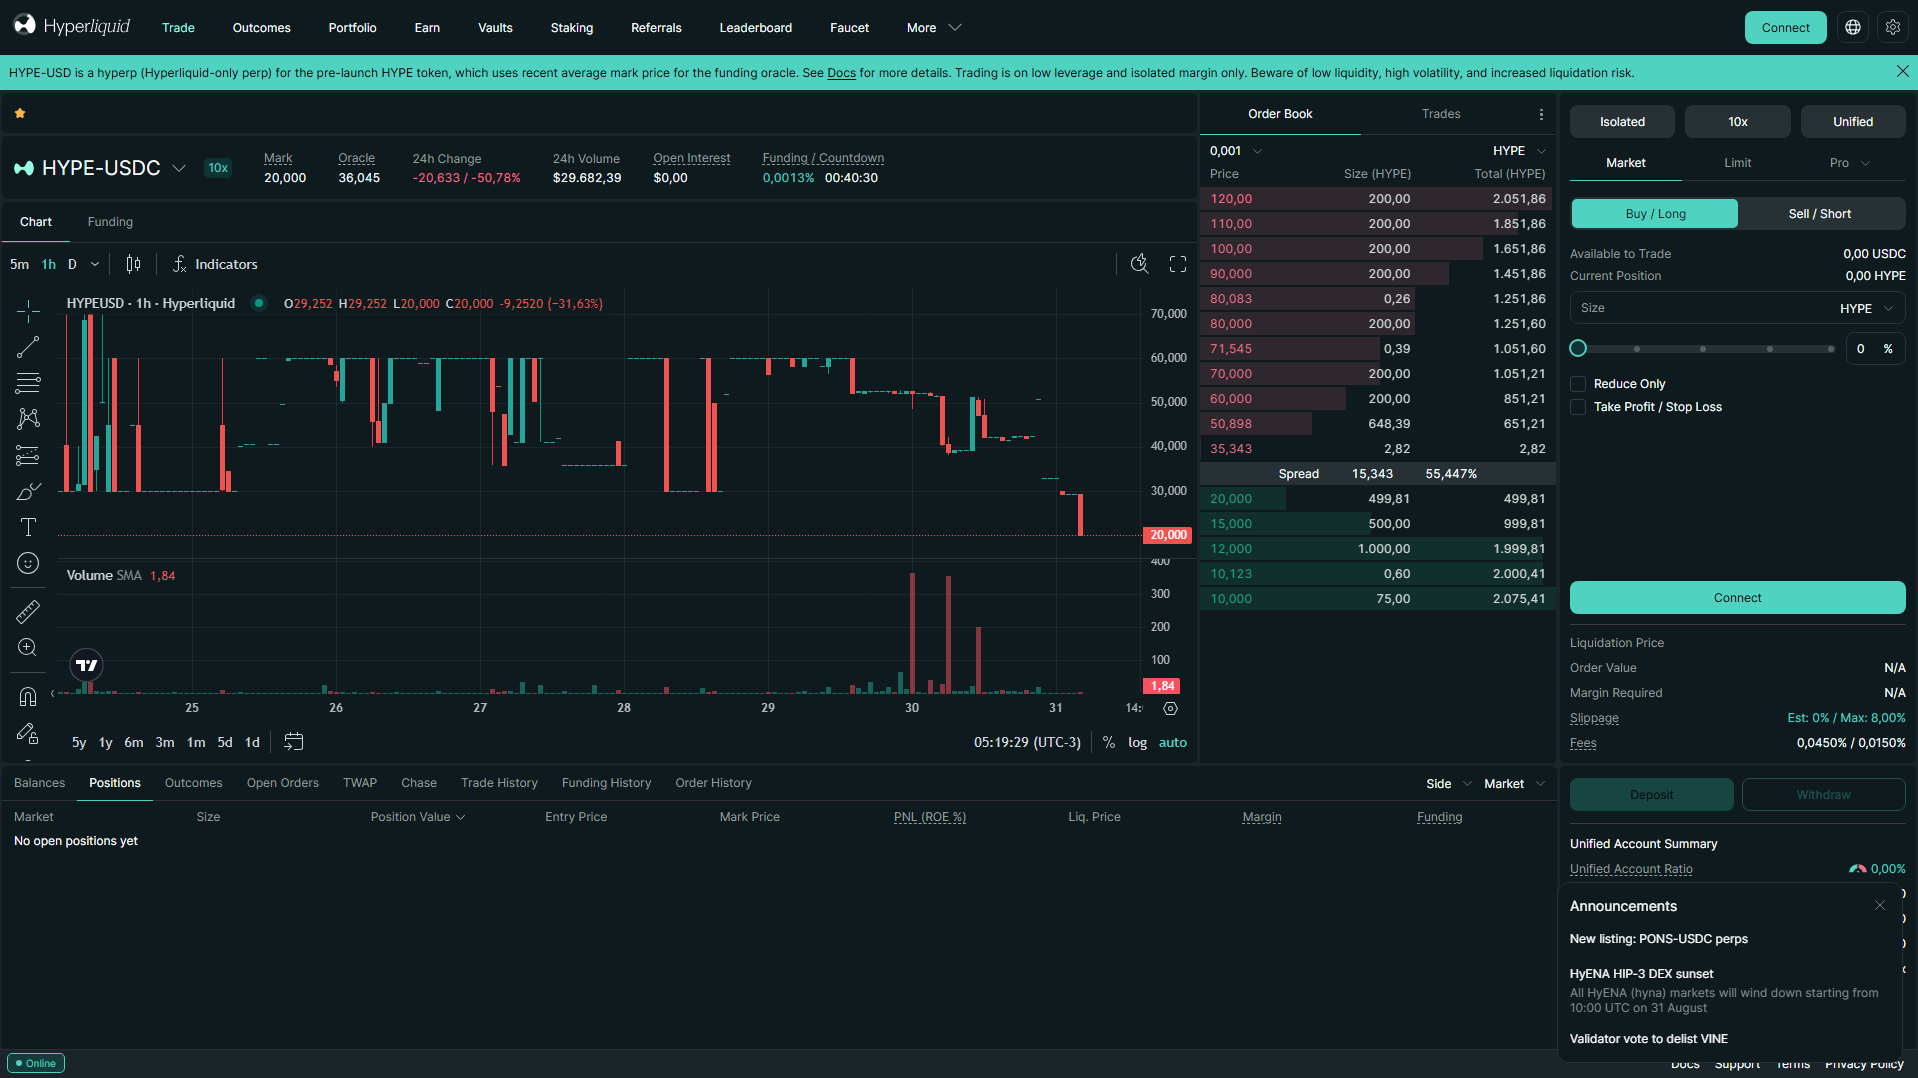The image size is (1918, 1078).
Task: Open Indicators on chart toolbar
Action: coord(215,264)
